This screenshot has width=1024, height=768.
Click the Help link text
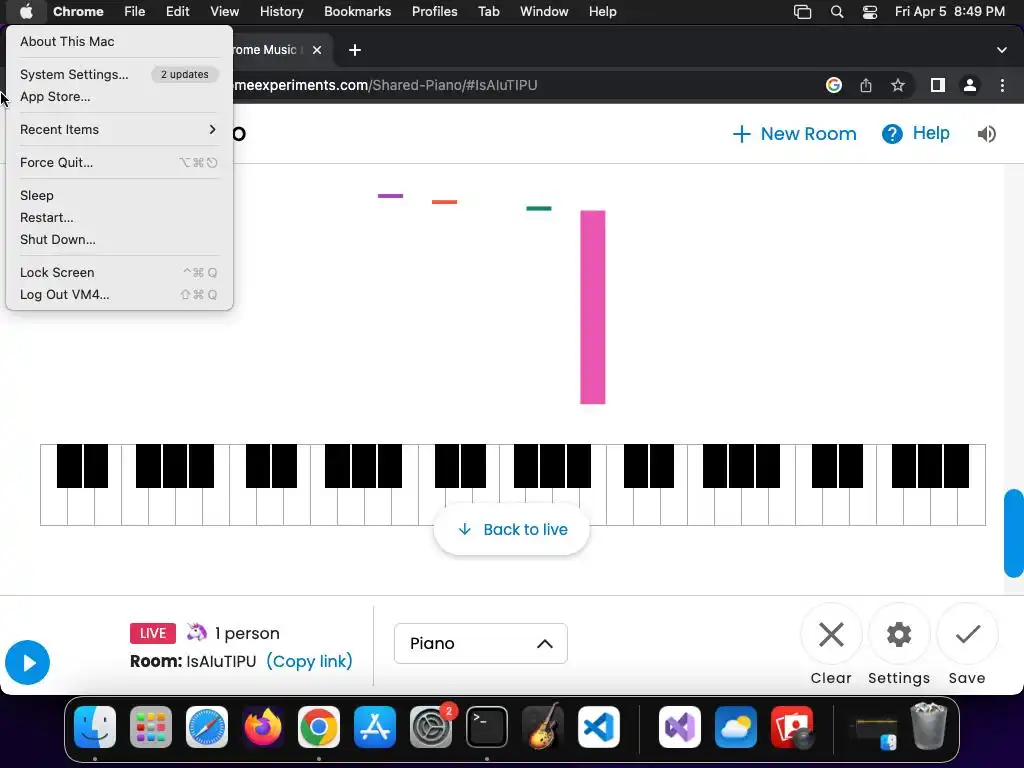[931, 133]
